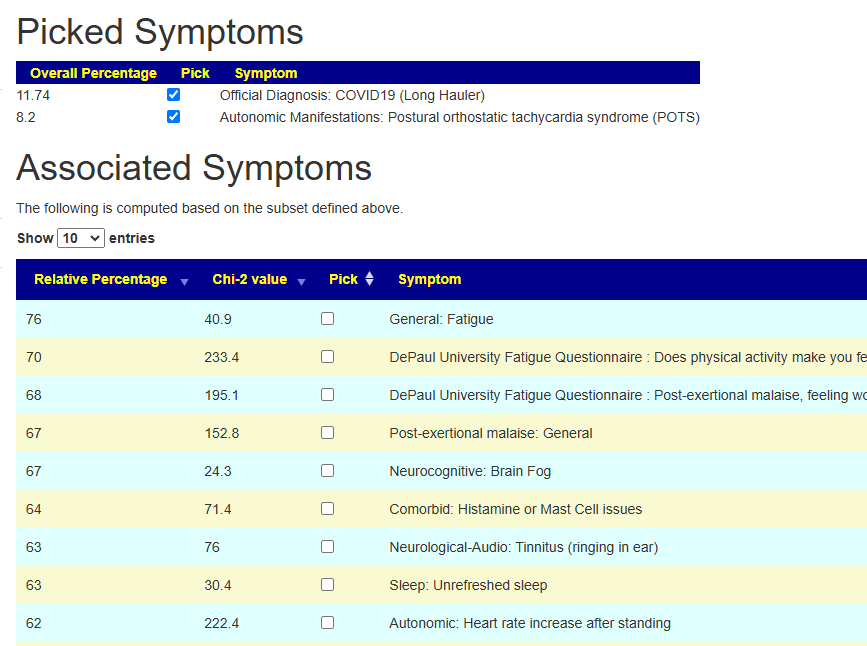Open the Show entries count dropdown
This screenshot has width=867, height=646.
click(81, 238)
